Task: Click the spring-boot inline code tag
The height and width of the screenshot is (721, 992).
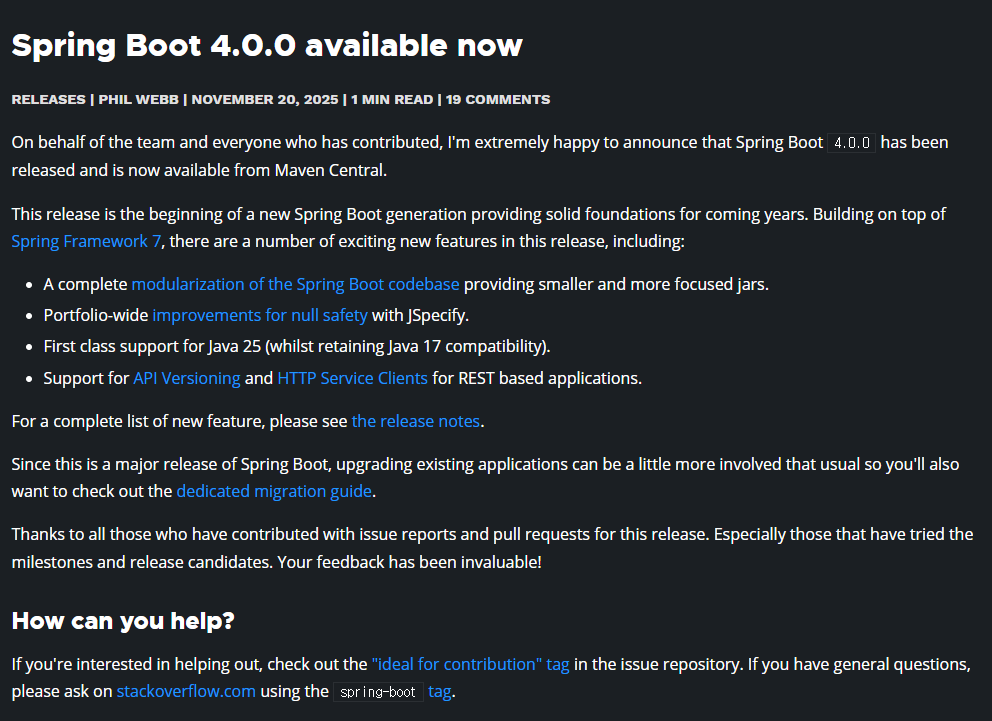Action: (x=378, y=692)
